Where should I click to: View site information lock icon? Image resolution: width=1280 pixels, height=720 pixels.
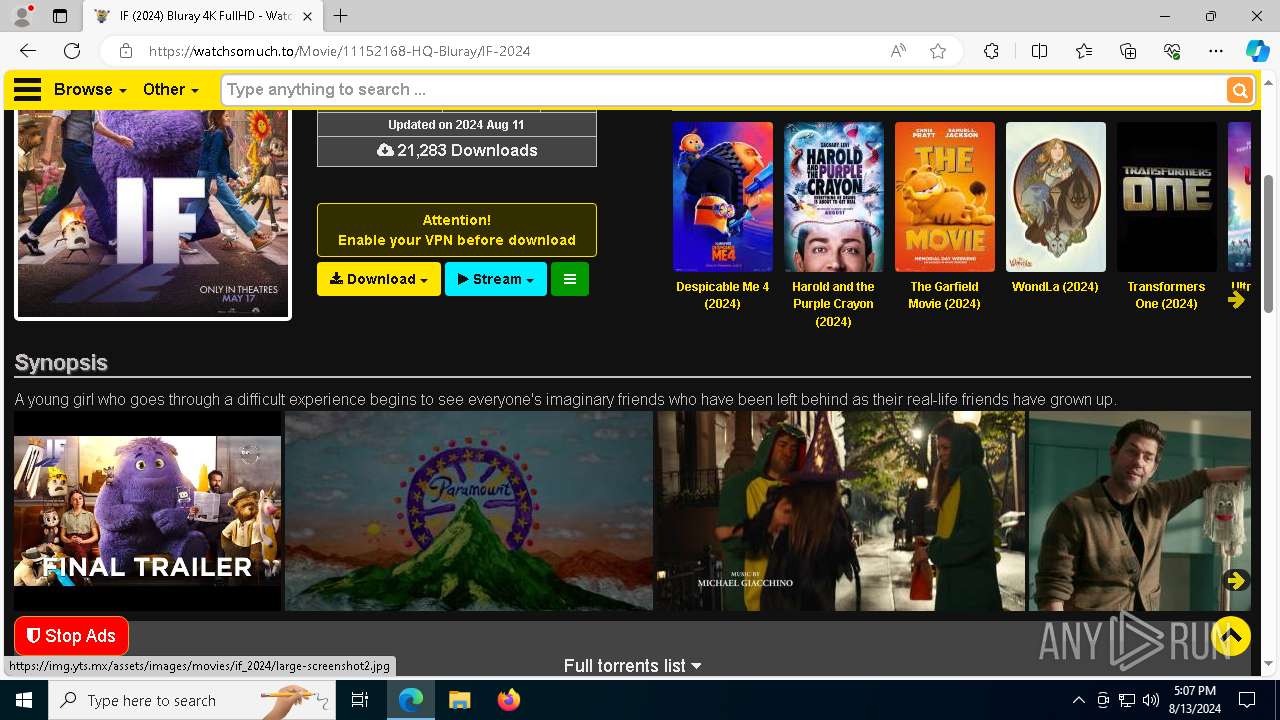point(125,51)
